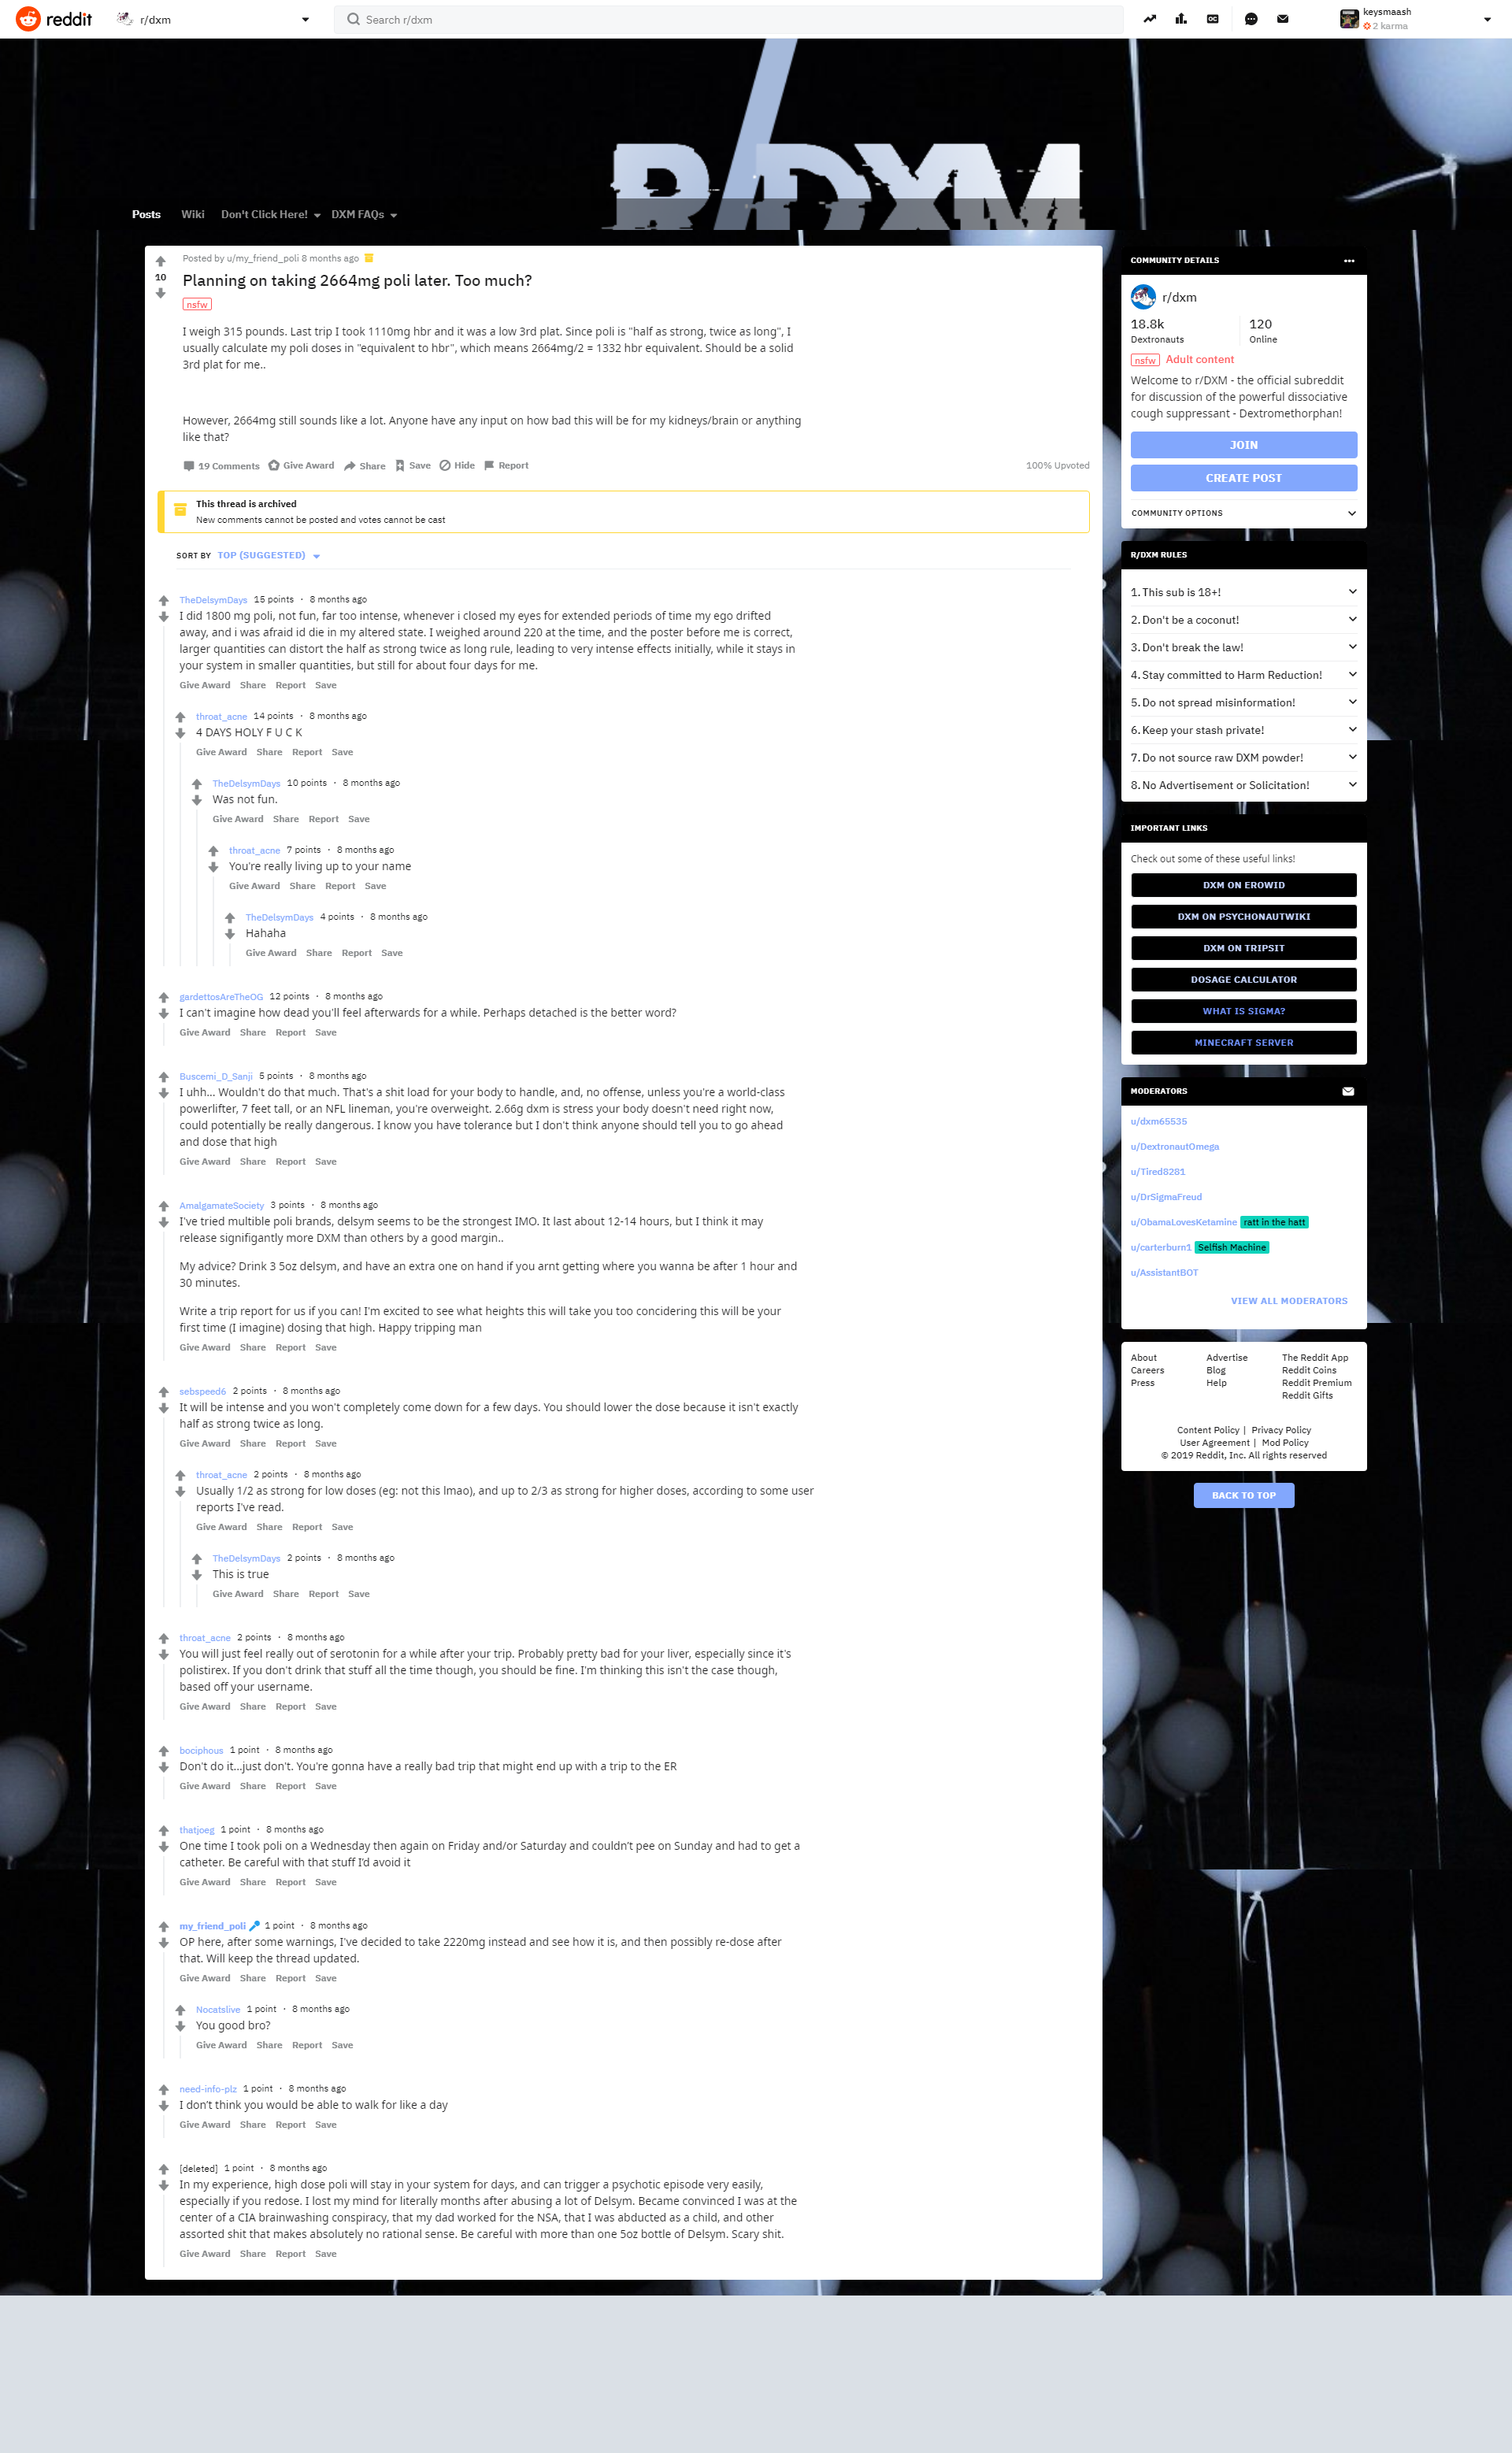Screen dimensions: 1512x2453
Task: Open moderator u/DextronautOmega profile
Action: pyautogui.click(x=1175, y=1147)
